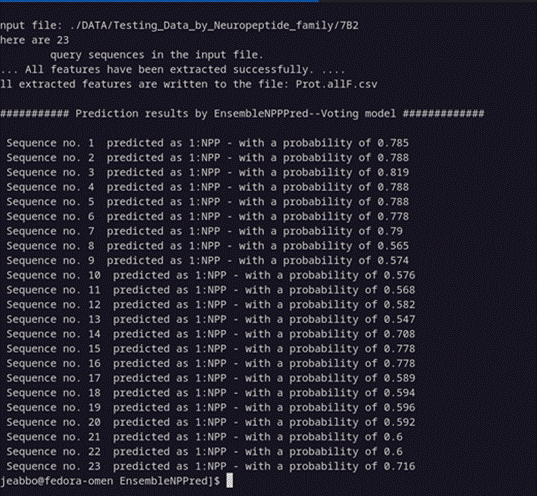Click the Sequence no. 7 result row
Viewport: 537px width, 496px height.
pyautogui.click(x=204, y=231)
